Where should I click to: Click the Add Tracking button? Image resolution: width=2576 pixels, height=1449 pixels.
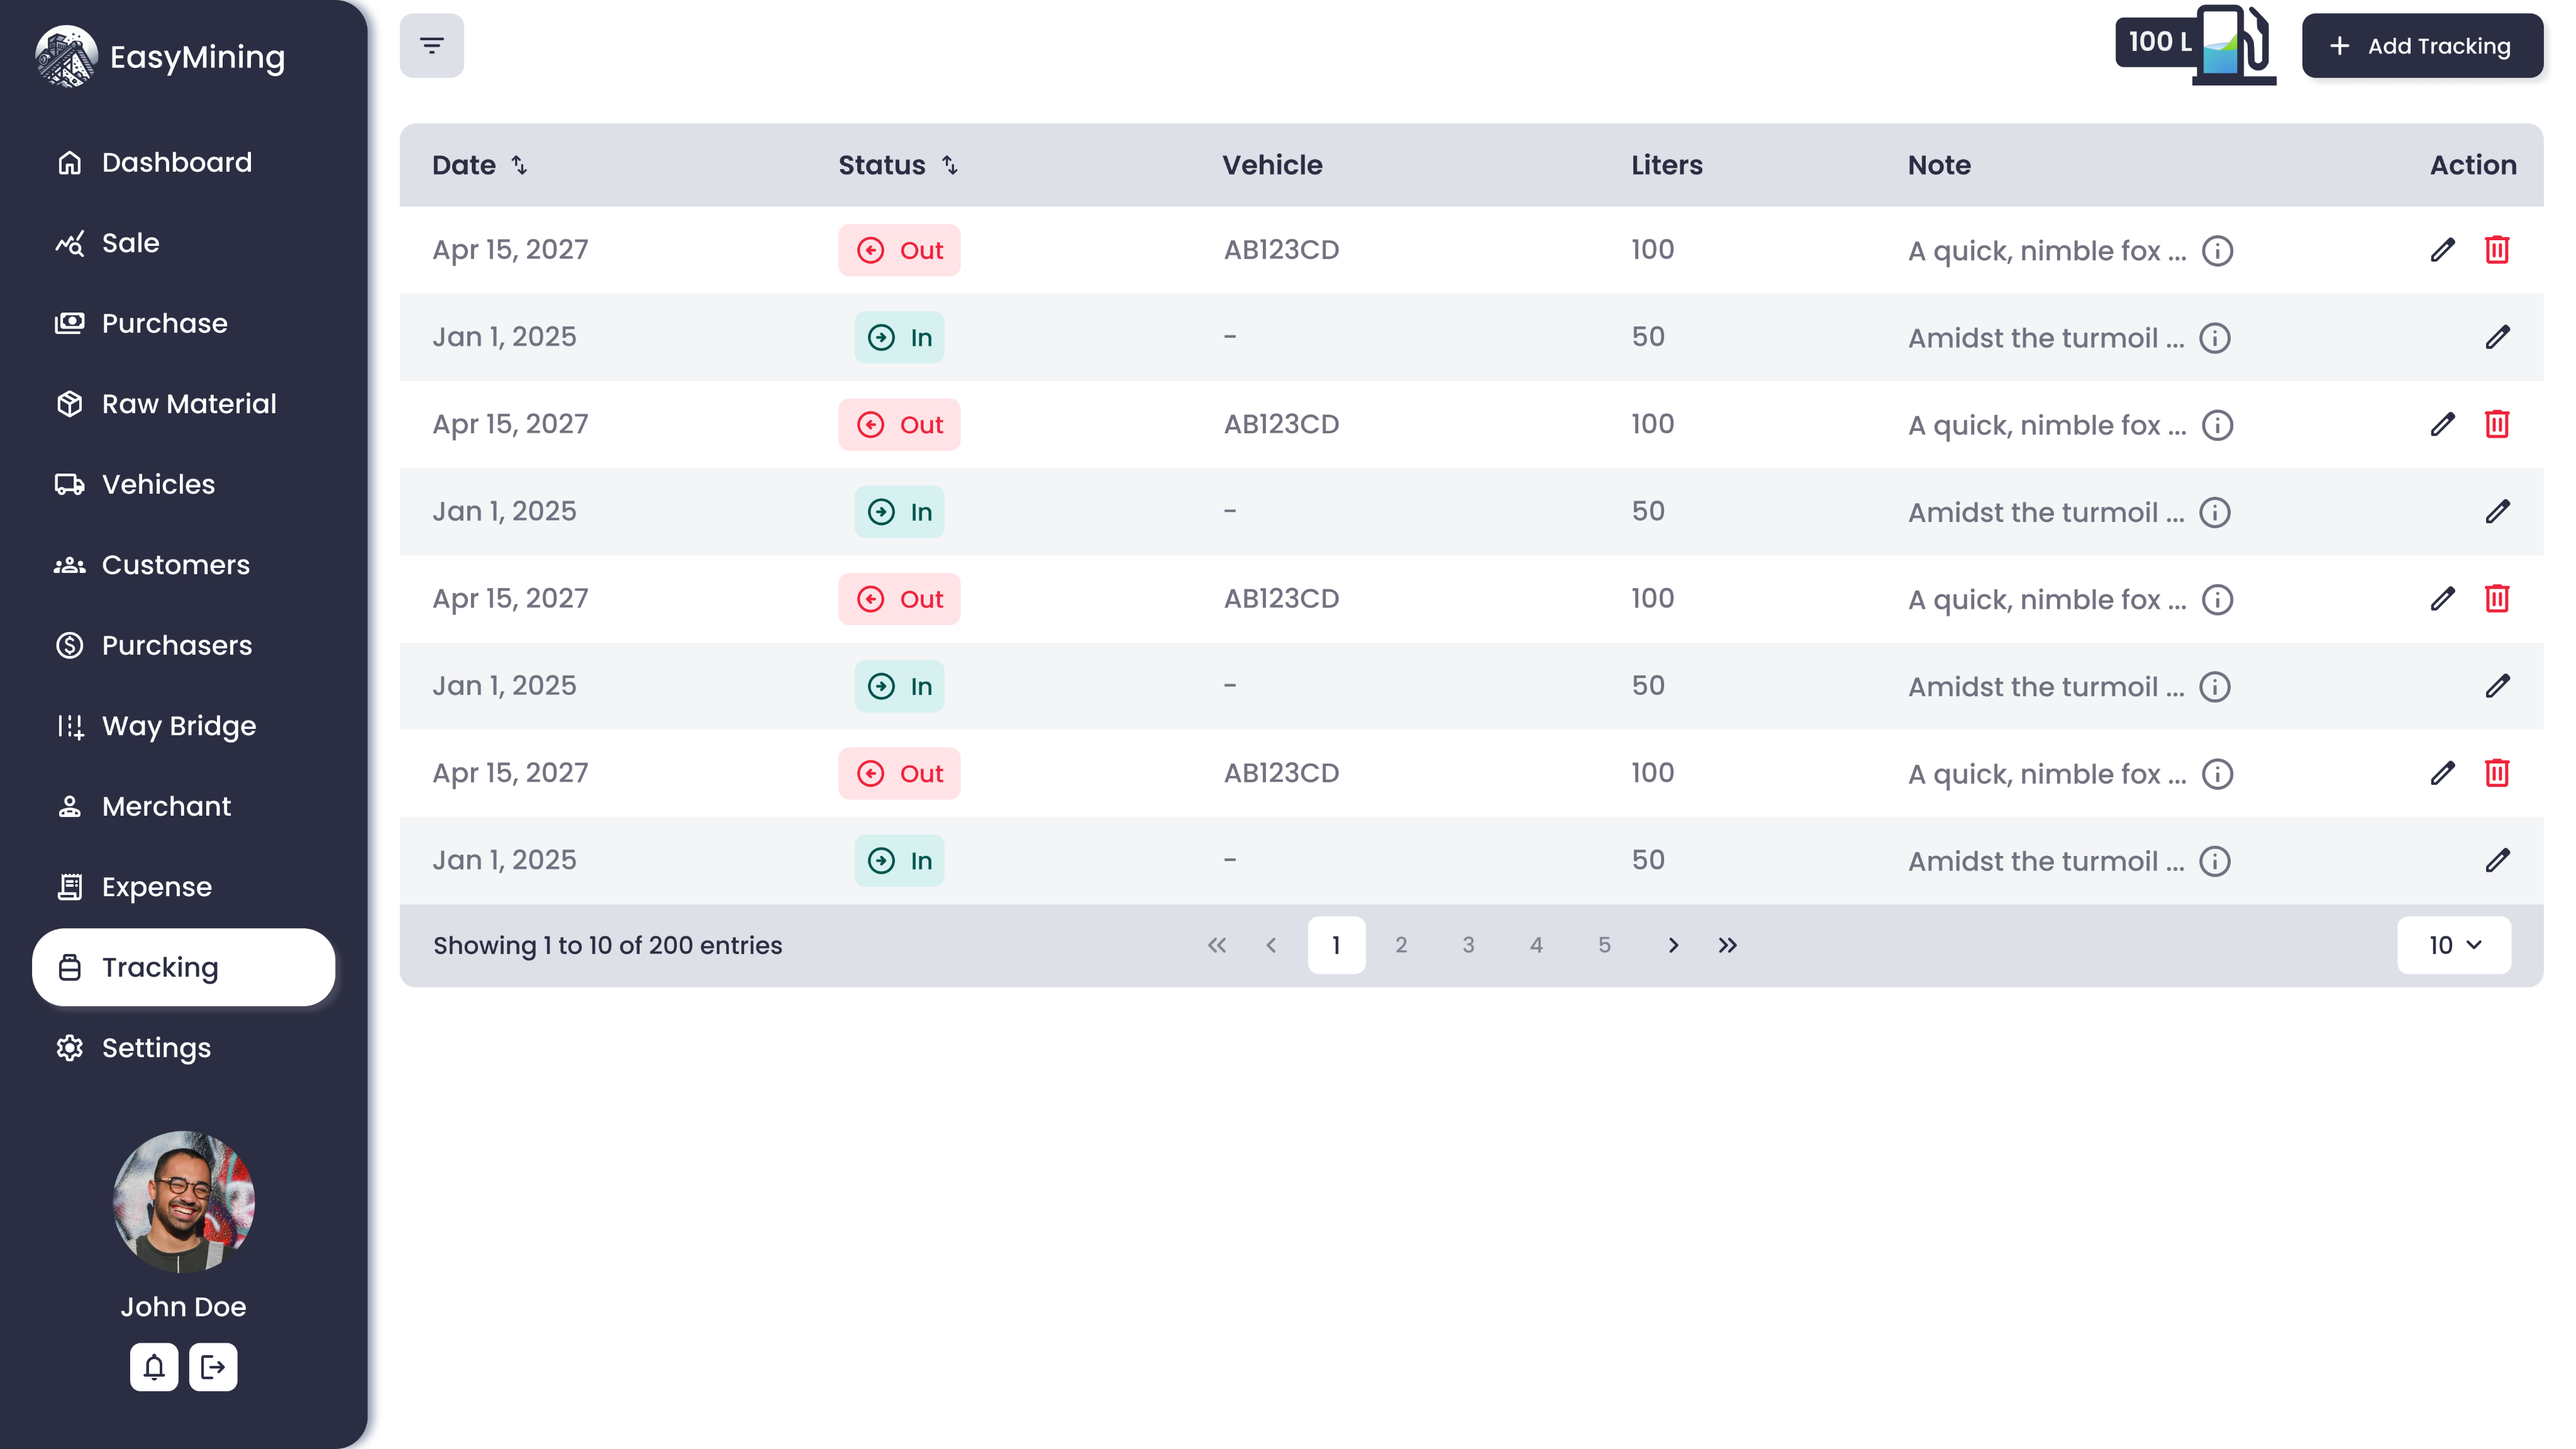[x=2421, y=46]
